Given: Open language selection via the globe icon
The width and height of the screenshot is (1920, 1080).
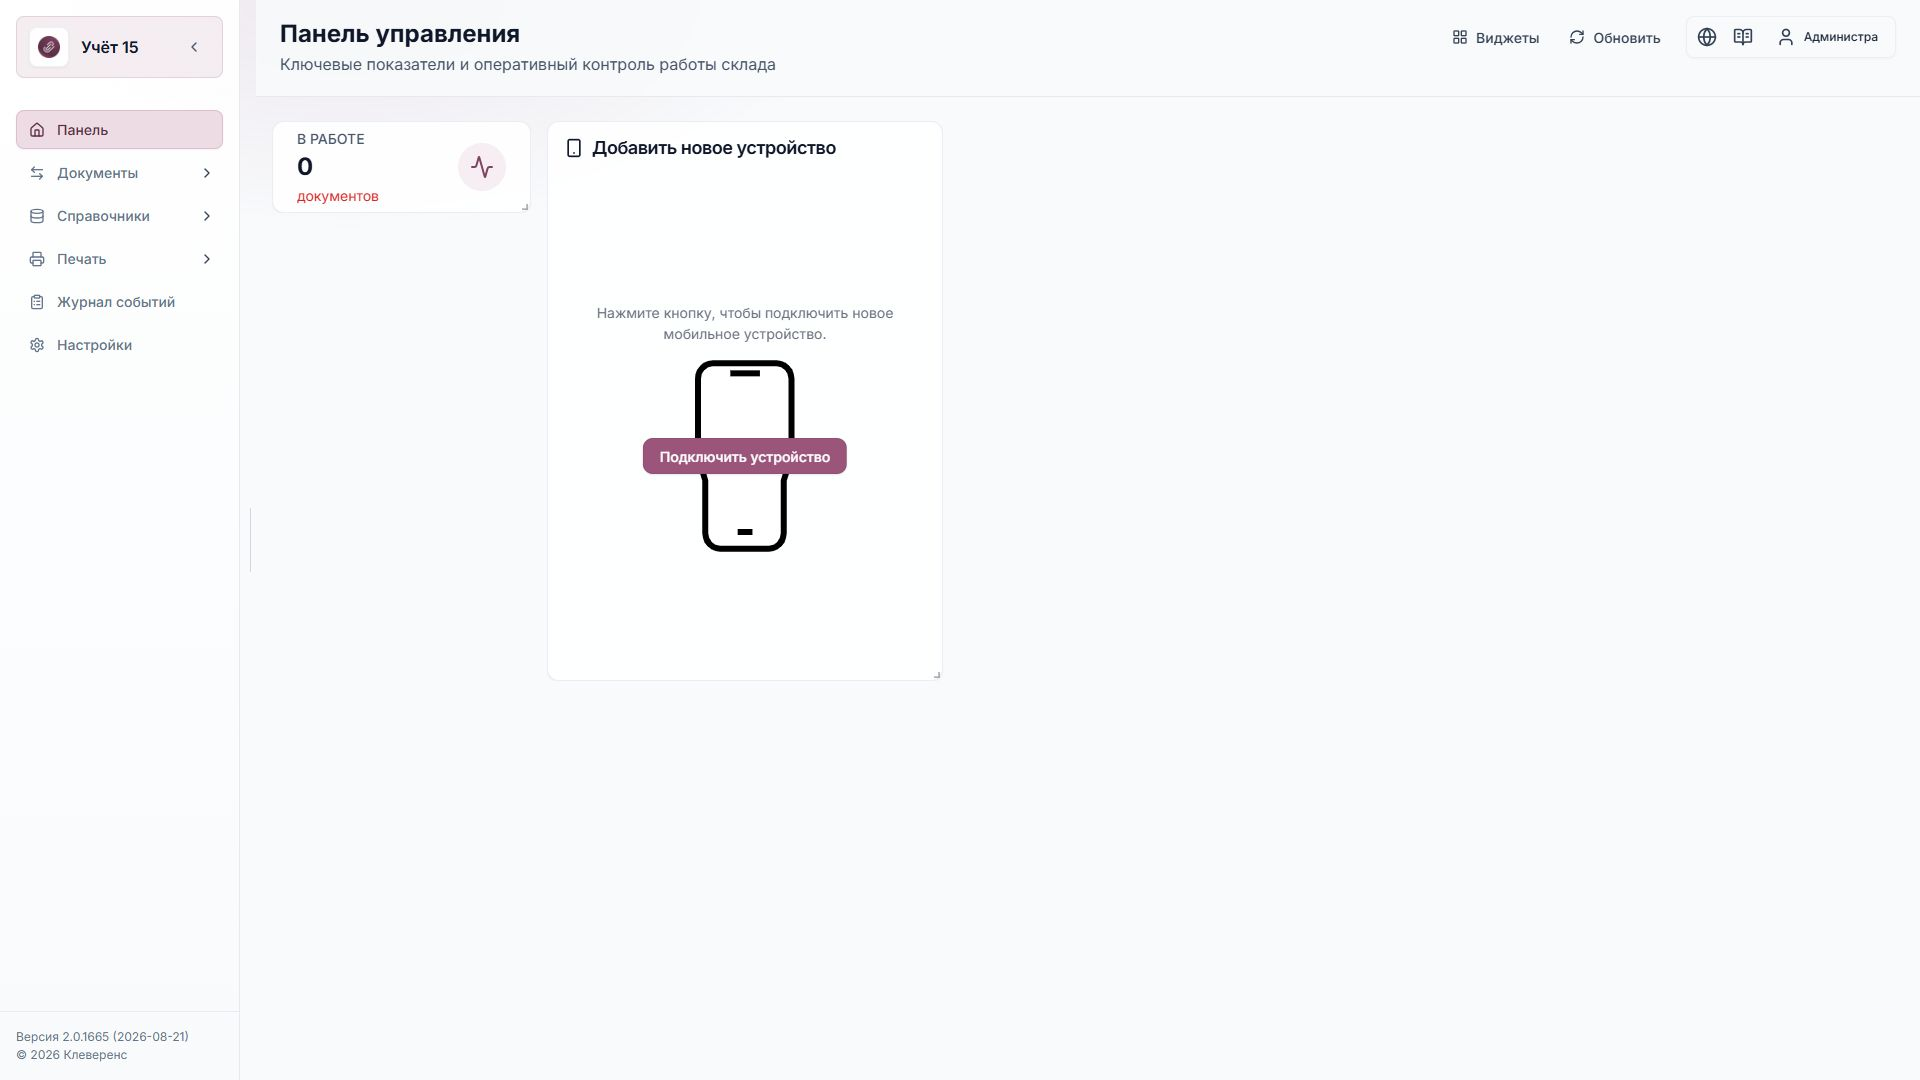Looking at the screenshot, I should (1707, 37).
